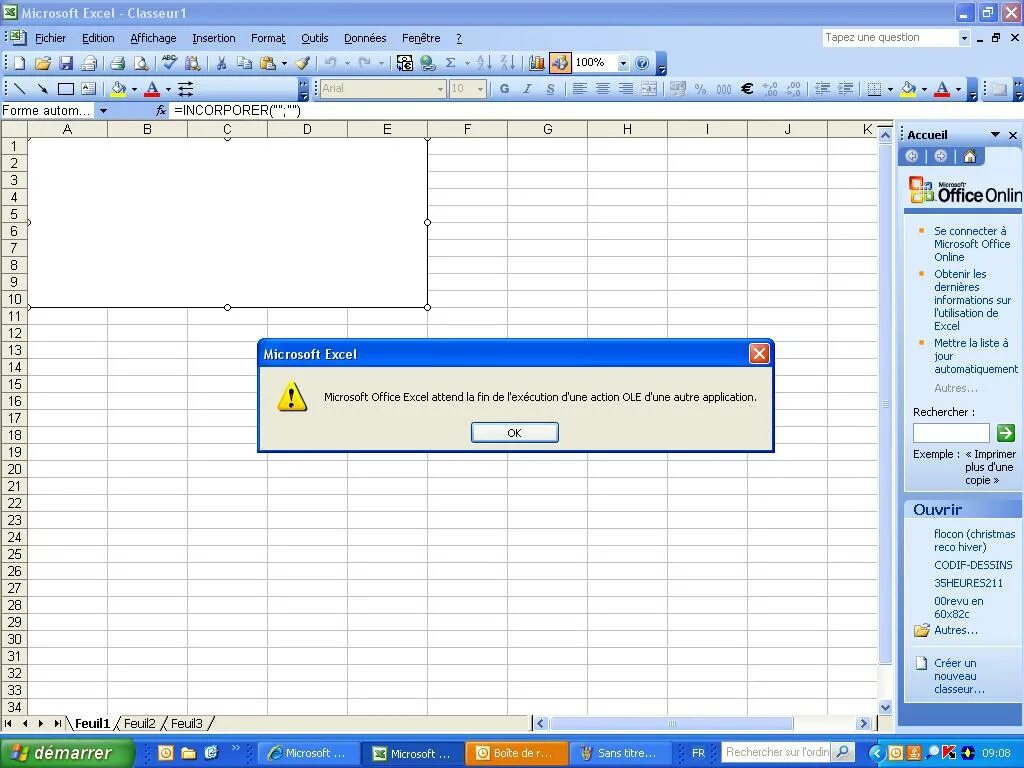Viewport: 1024px width, 768px height.
Task: Toggle Italic (I) formatting
Action: (x=527, y=88)
